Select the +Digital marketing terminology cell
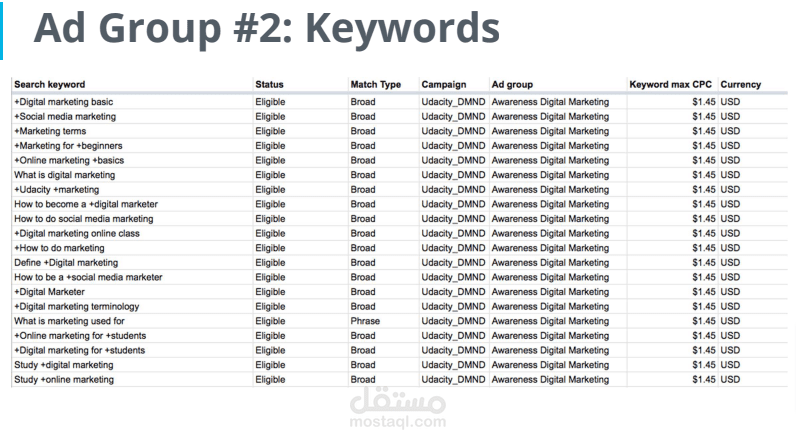This screenshot has width=796, height=439. [x=76, y=306]
